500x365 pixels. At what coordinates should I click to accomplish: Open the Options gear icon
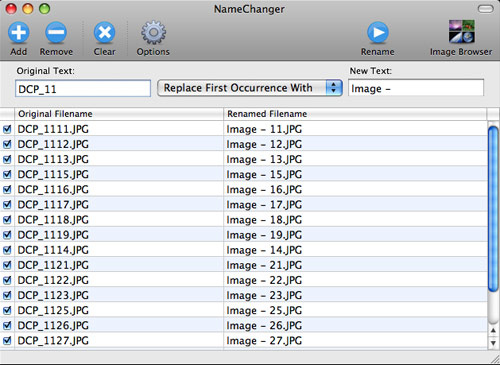coord(153,33)
